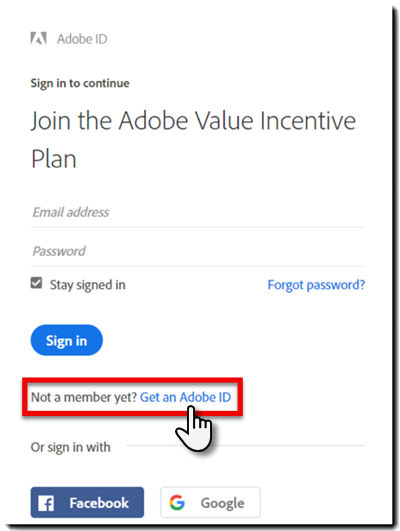This screenshot has width=400, height=531.
Task: Click the Google 'G' logo icon
Action: (177, 503)
